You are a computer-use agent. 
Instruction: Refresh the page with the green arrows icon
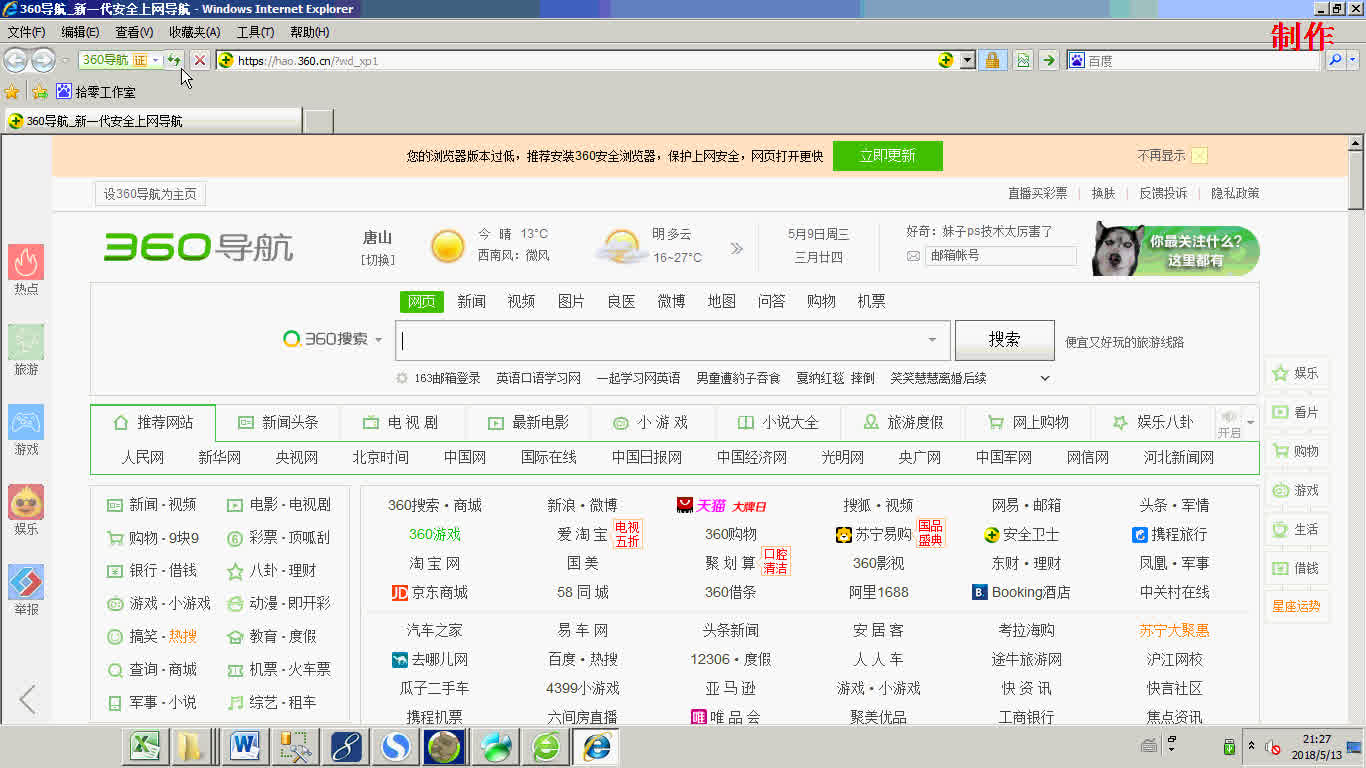174,60
